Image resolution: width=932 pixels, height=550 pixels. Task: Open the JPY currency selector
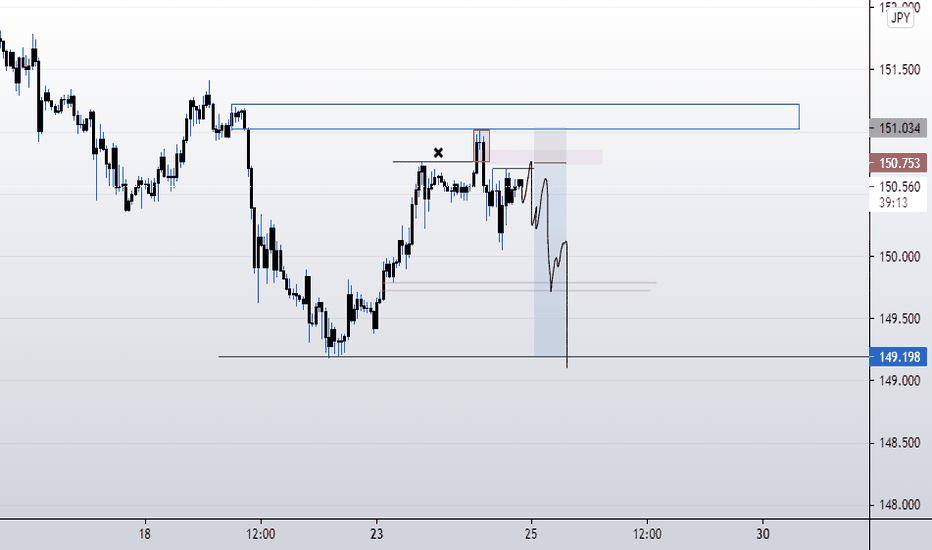[900, 17]
